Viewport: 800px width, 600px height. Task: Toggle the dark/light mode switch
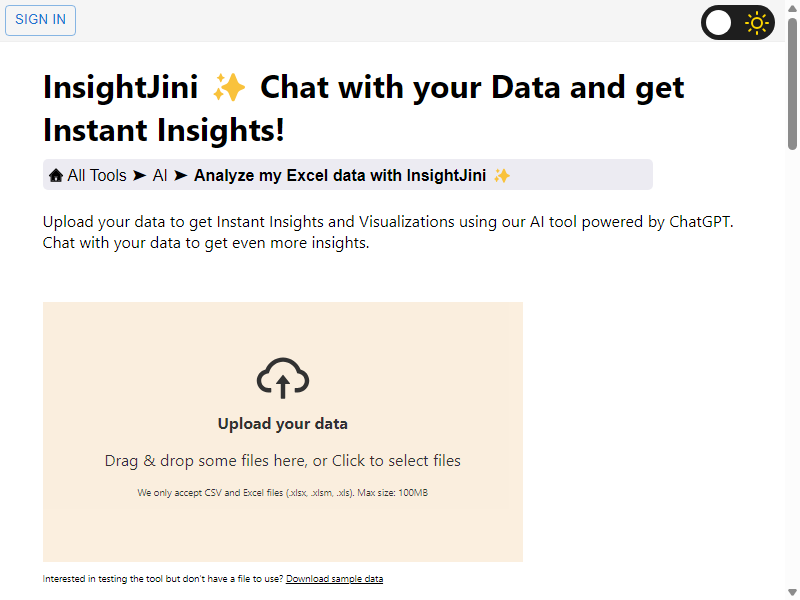[x=738, y=22]
